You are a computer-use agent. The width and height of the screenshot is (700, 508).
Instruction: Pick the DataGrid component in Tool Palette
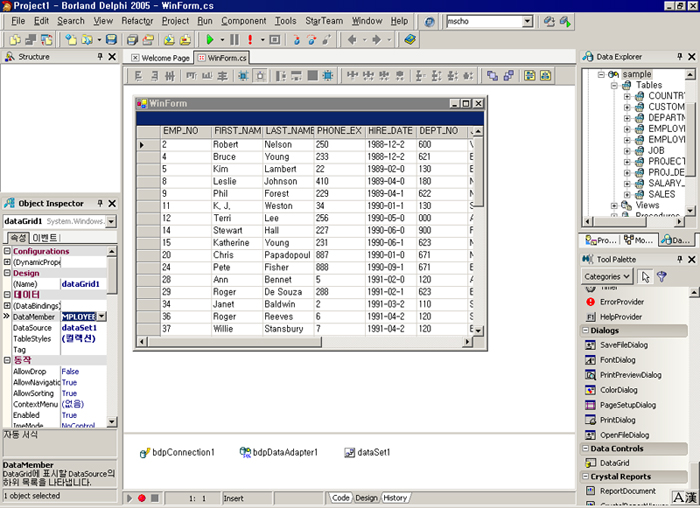pyautogui.click(x=614, y=463)
